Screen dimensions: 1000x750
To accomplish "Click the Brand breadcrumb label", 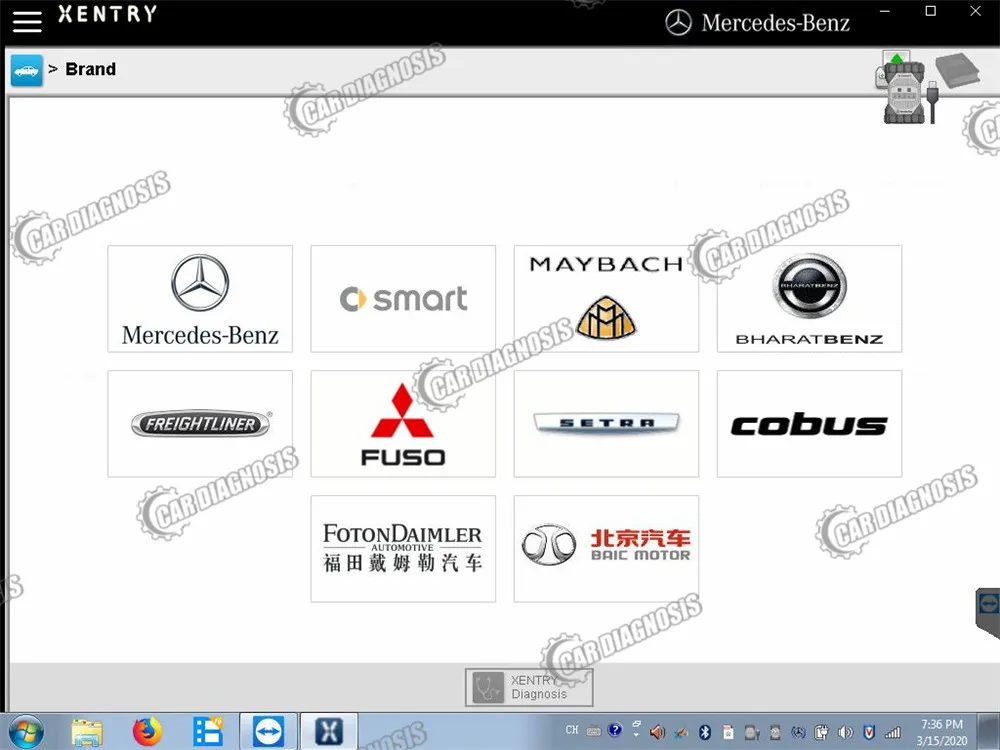I will (x=91, y=69).
